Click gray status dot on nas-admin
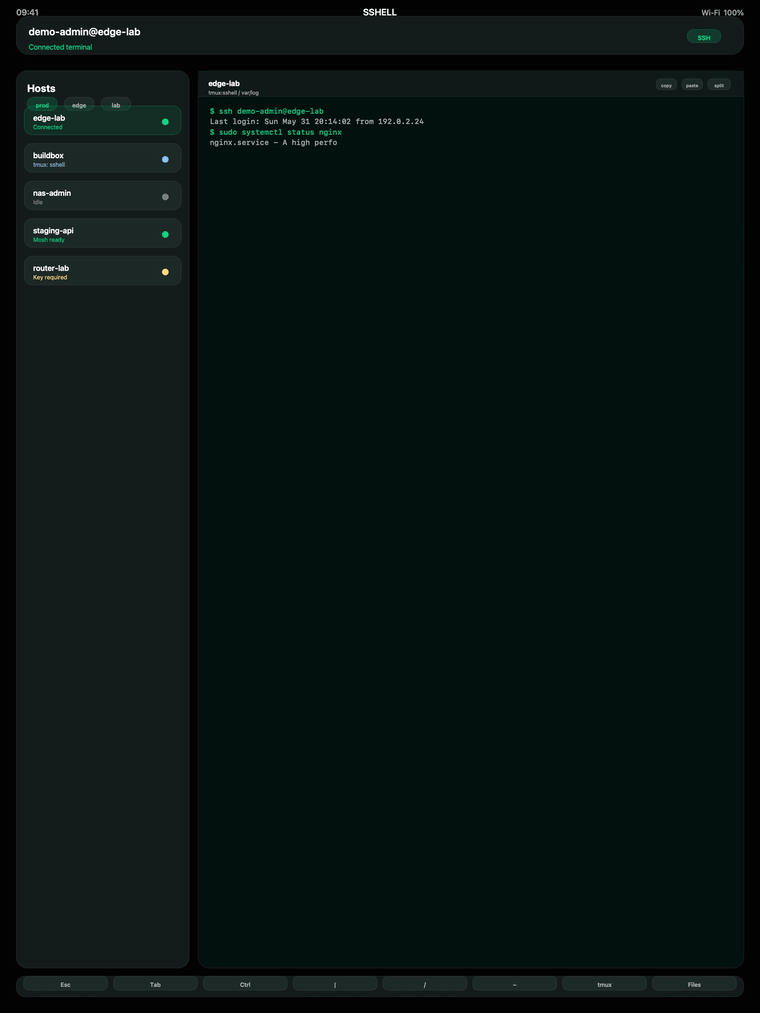The width and height of the screenshot is (760, 1013). pos(165,197)
